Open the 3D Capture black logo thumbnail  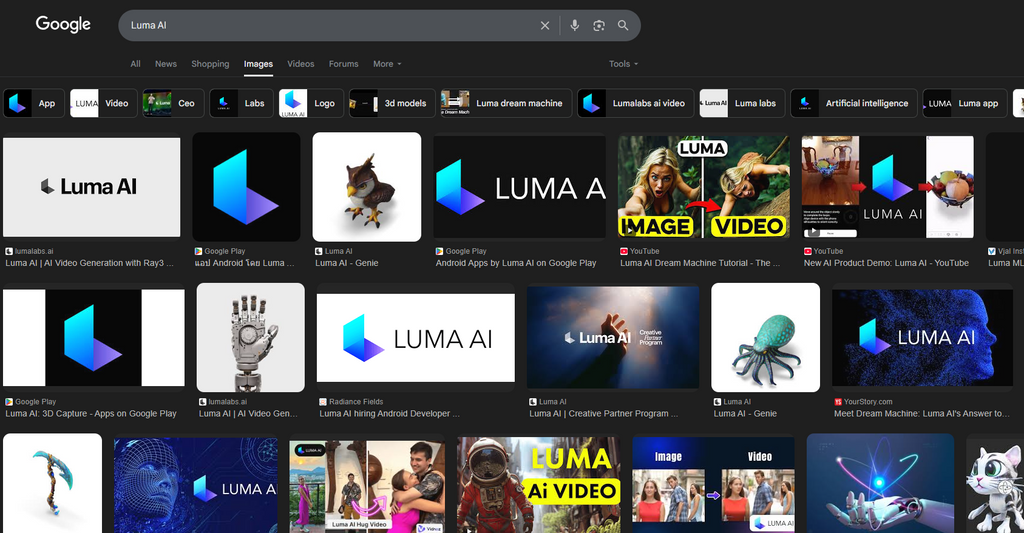(x=93, y=338)
